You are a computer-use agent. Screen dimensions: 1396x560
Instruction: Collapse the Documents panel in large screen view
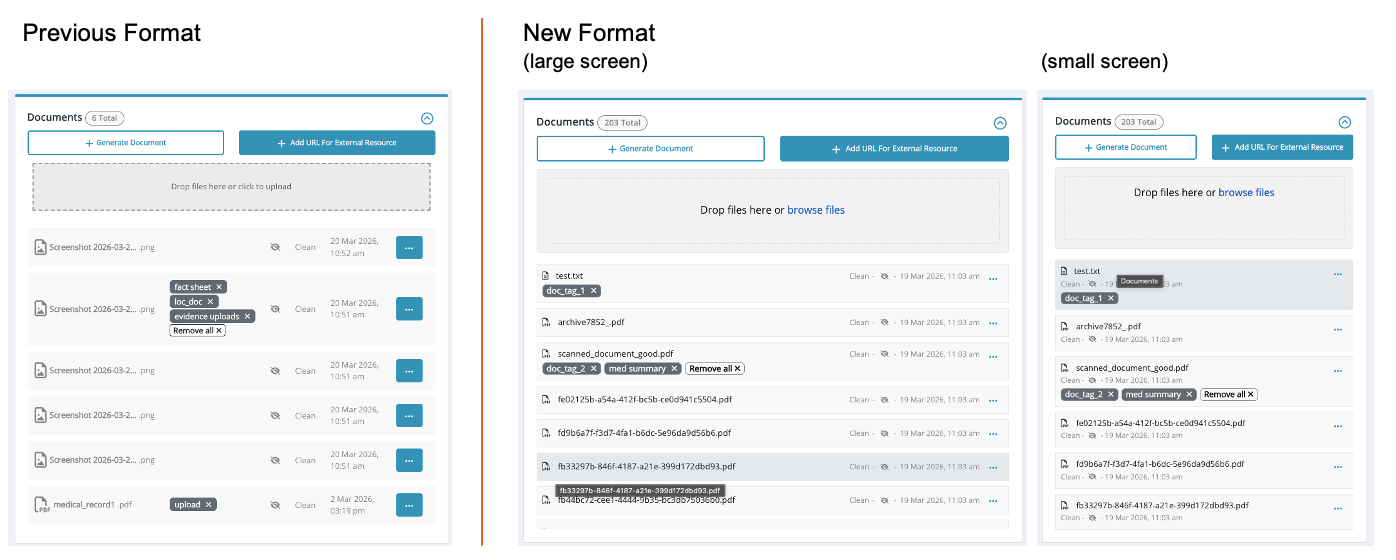(x=999, y=123)
